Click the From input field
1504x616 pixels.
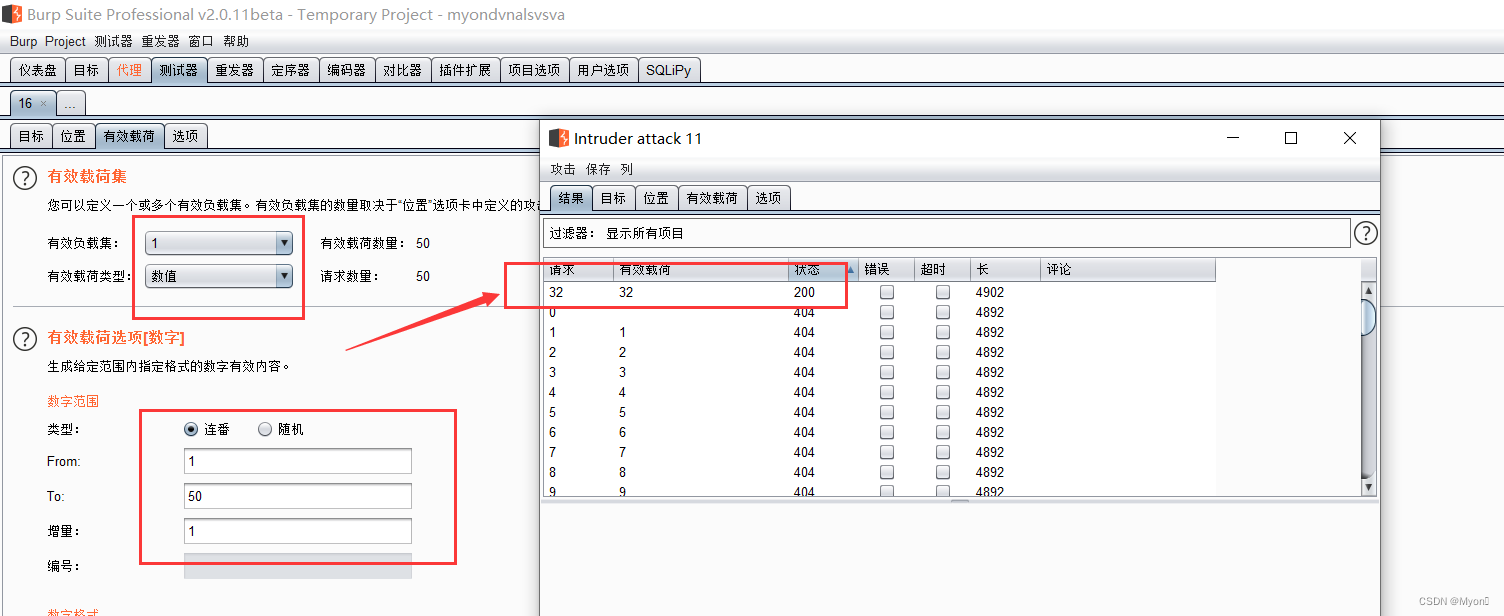pyautogui.click(x=298, y=461)
